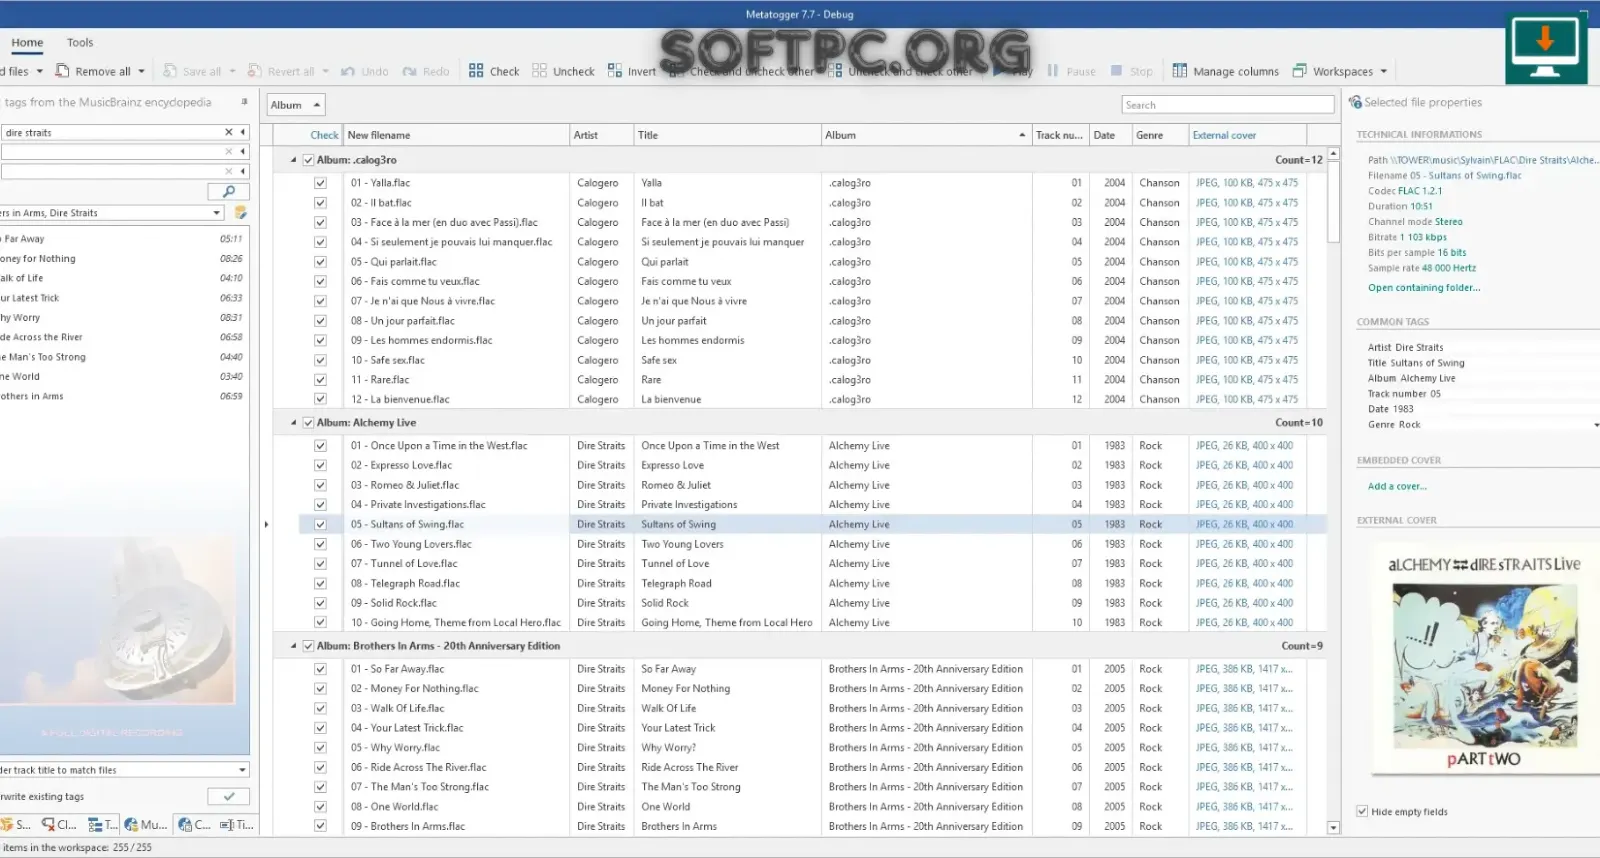This screenshot has width=1600, height=858.
Task: Click the Pause playback icon
Action: point(1053,71)
